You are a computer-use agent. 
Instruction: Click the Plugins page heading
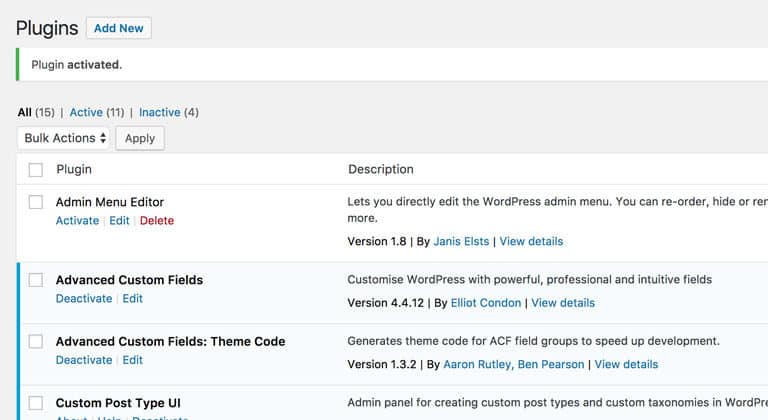[47, 28]
